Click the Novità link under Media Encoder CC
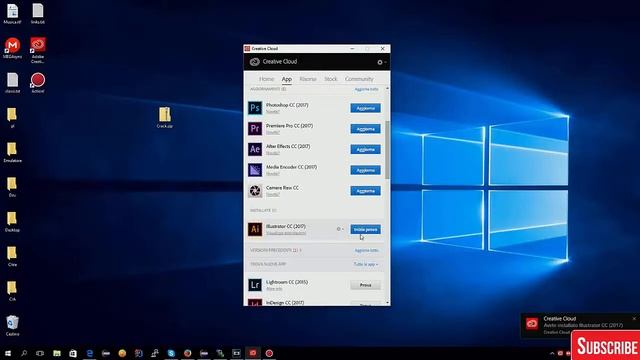Screen dimensions: 640x360 (273, 173)
